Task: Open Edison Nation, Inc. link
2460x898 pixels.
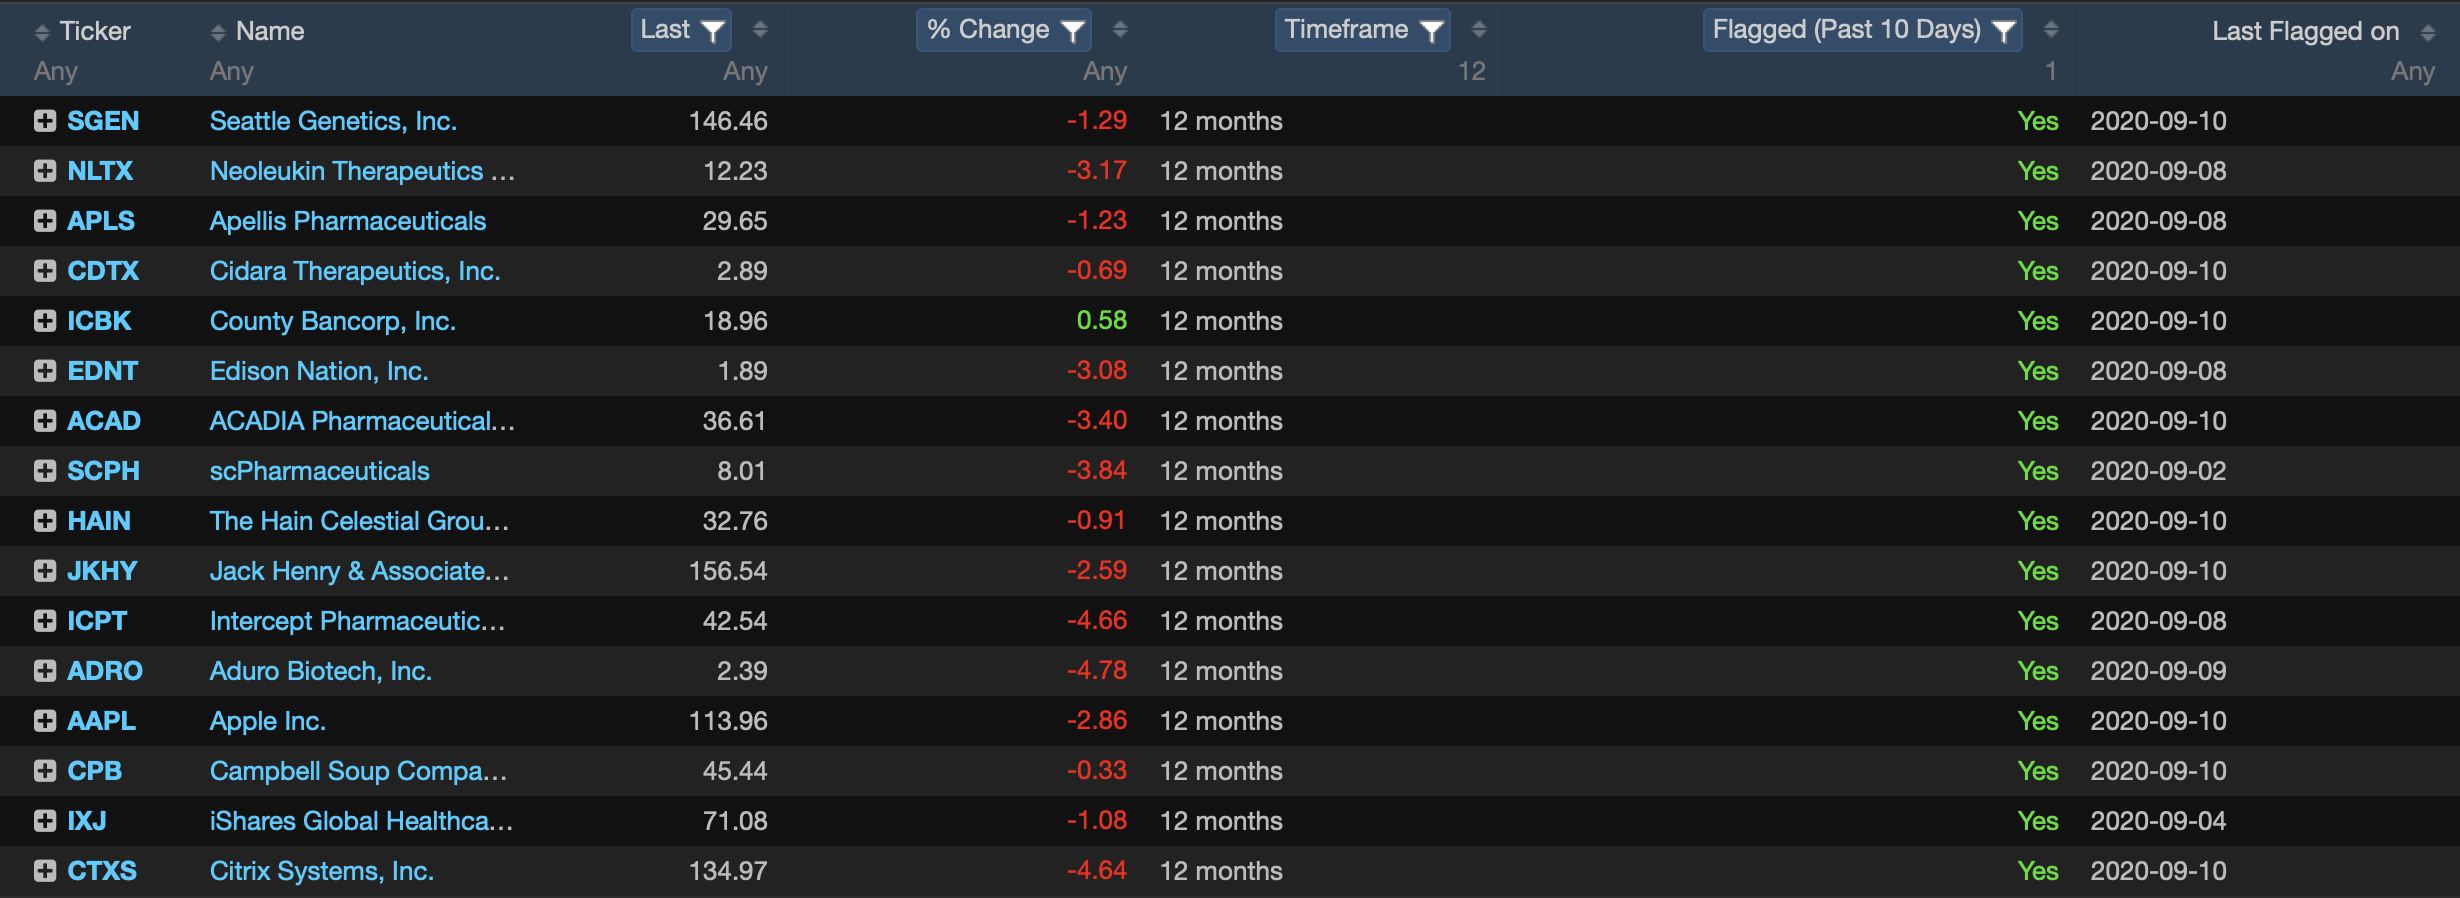Action: pos(319,371)
